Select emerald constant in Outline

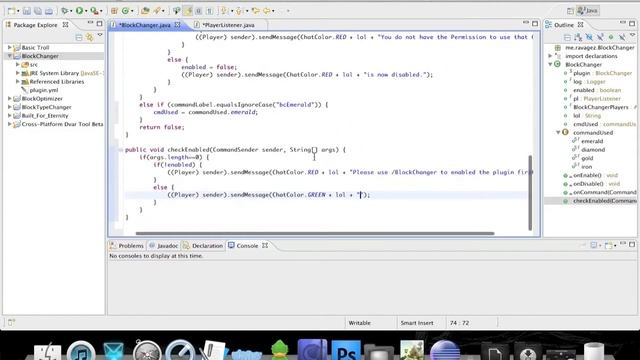(x=592, y=141)
